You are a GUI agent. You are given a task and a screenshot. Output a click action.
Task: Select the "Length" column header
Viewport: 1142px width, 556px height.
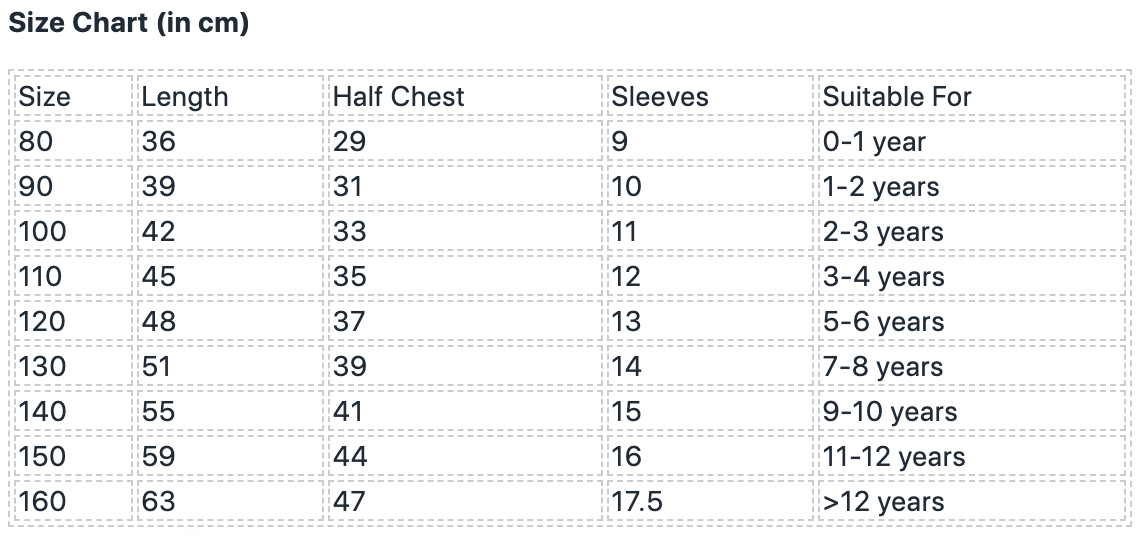coord(185,97)
